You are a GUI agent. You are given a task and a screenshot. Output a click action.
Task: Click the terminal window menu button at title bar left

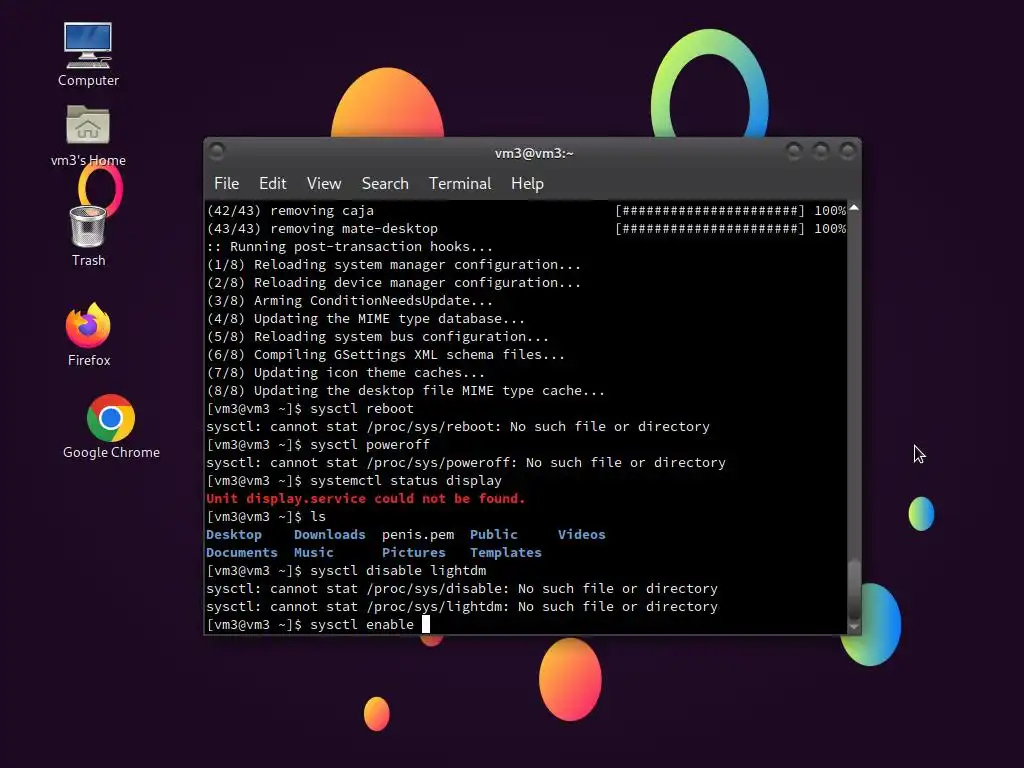click(x=217, y=152)
